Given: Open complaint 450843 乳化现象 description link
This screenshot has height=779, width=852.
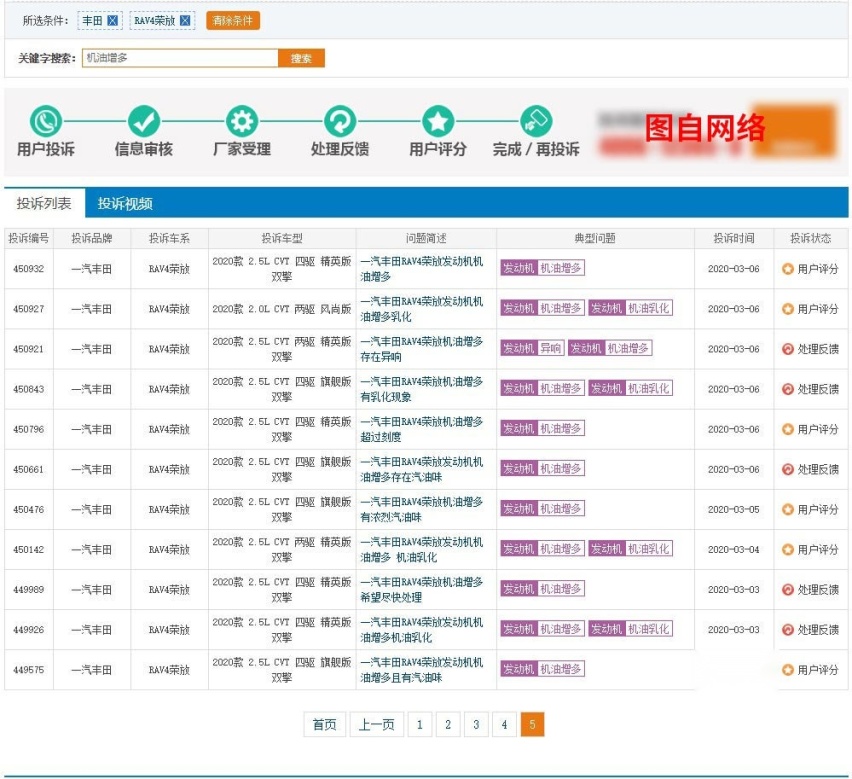Looking at the screenshot, I should point(422,390).
